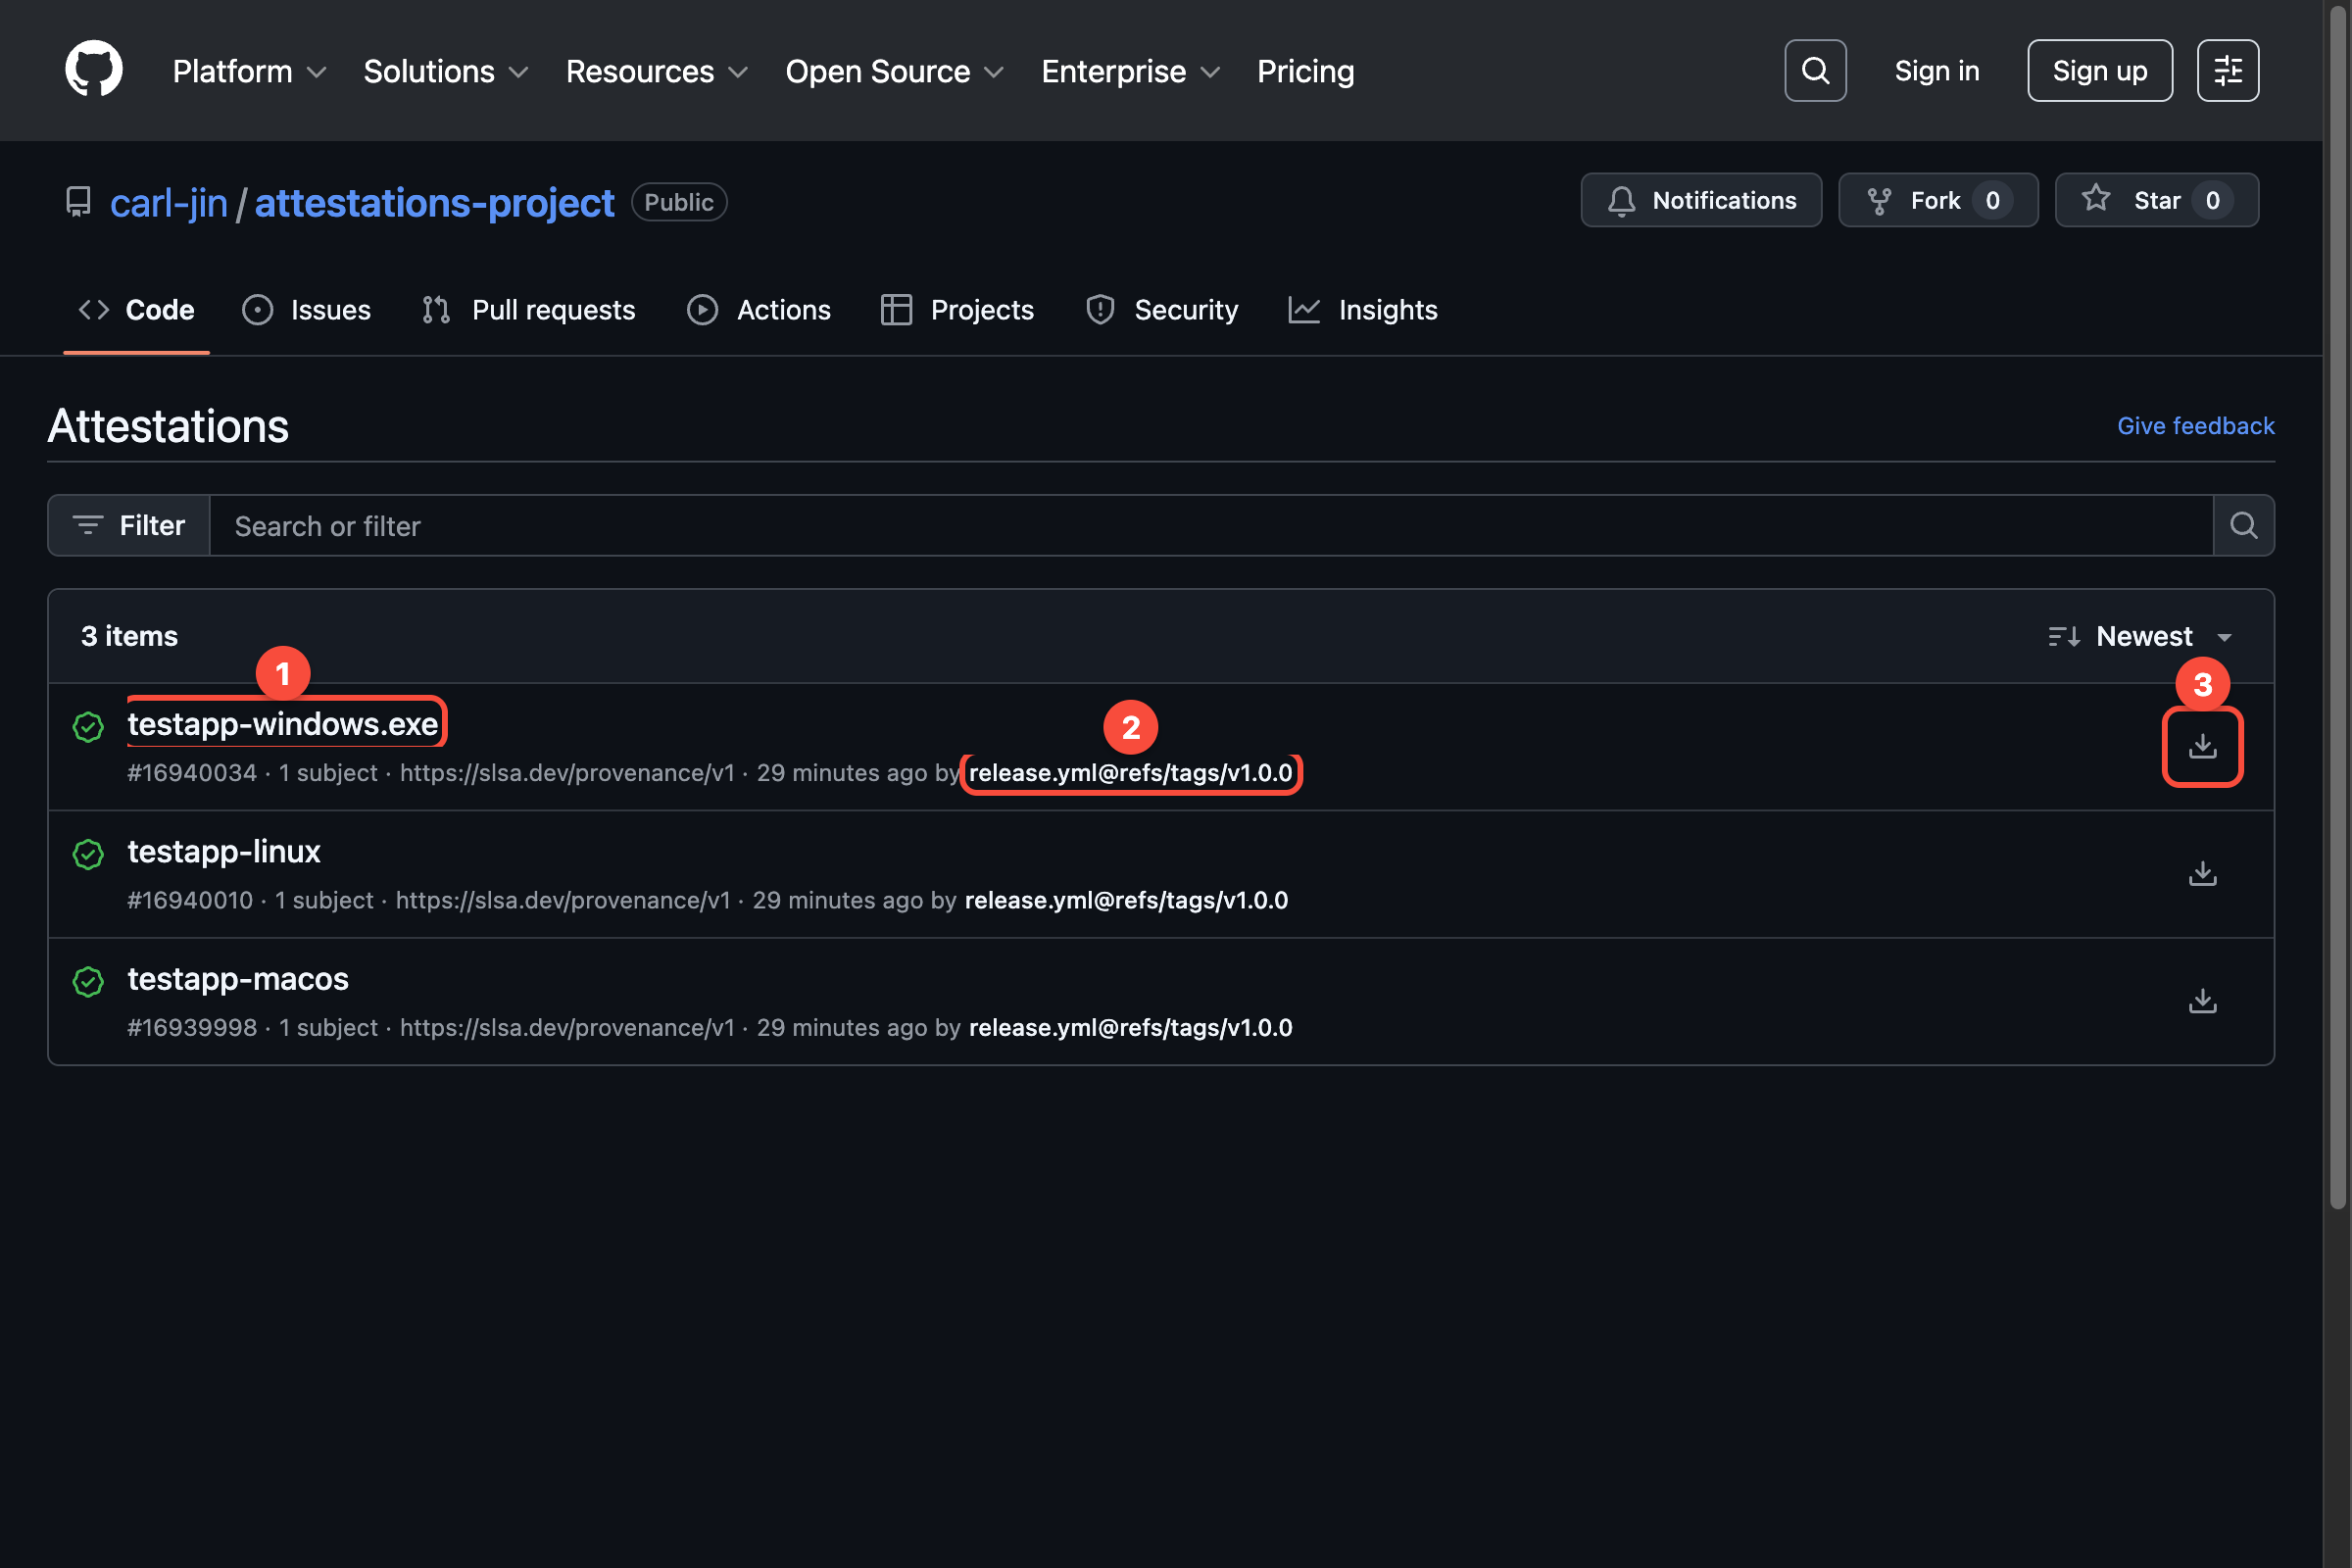Click the GitHub logo icon
This screenshot has width=2352, height=1568.
pyautogui.click(x=93, y=70)
